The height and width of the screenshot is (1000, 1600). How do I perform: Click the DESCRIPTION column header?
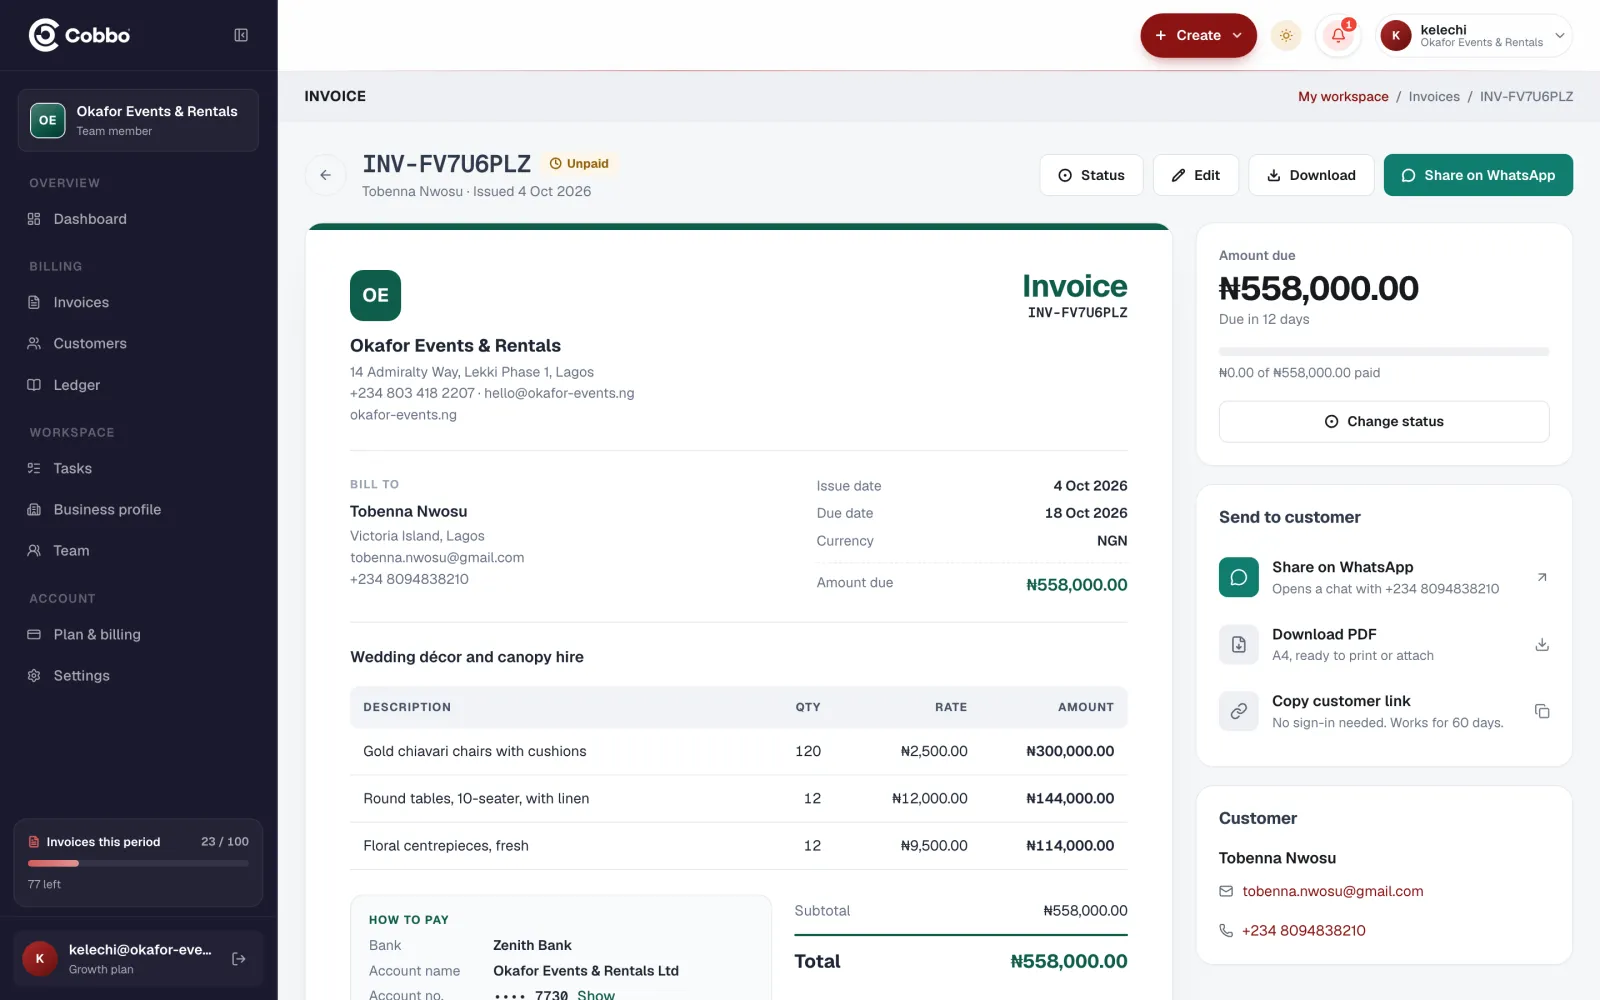tap(407, 707)
